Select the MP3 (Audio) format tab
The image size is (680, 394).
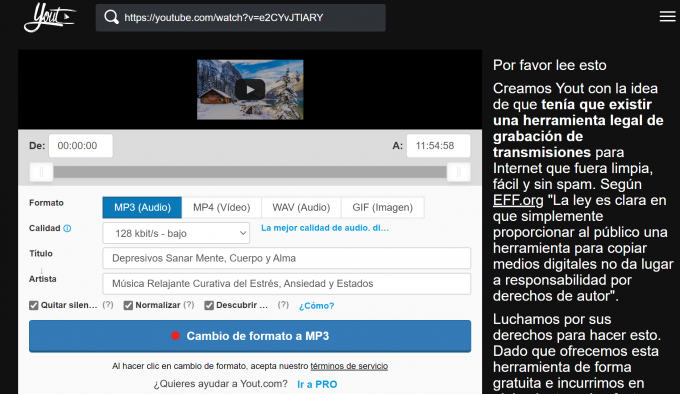point(142,207)
